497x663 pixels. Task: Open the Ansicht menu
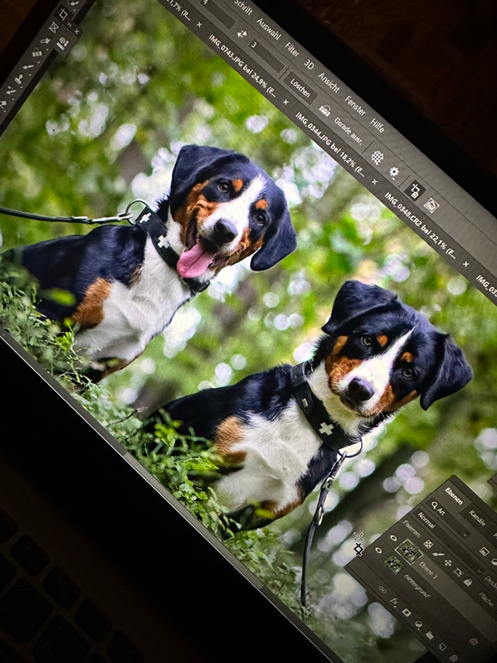pos(328,82)
